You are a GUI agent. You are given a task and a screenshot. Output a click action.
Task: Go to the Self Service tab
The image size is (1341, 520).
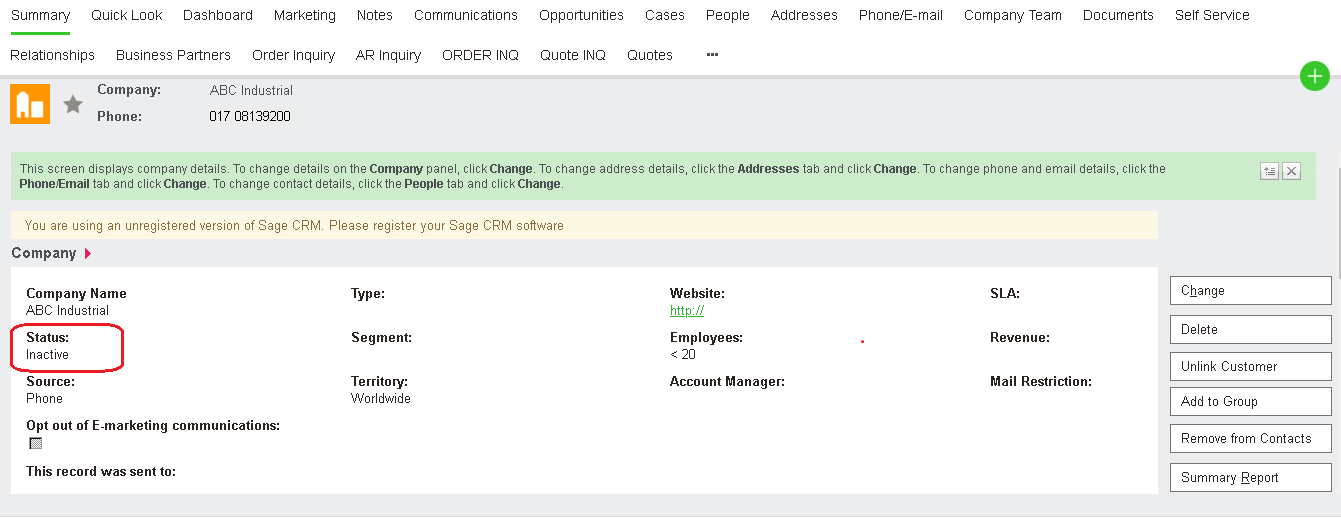coord(1212,15)
